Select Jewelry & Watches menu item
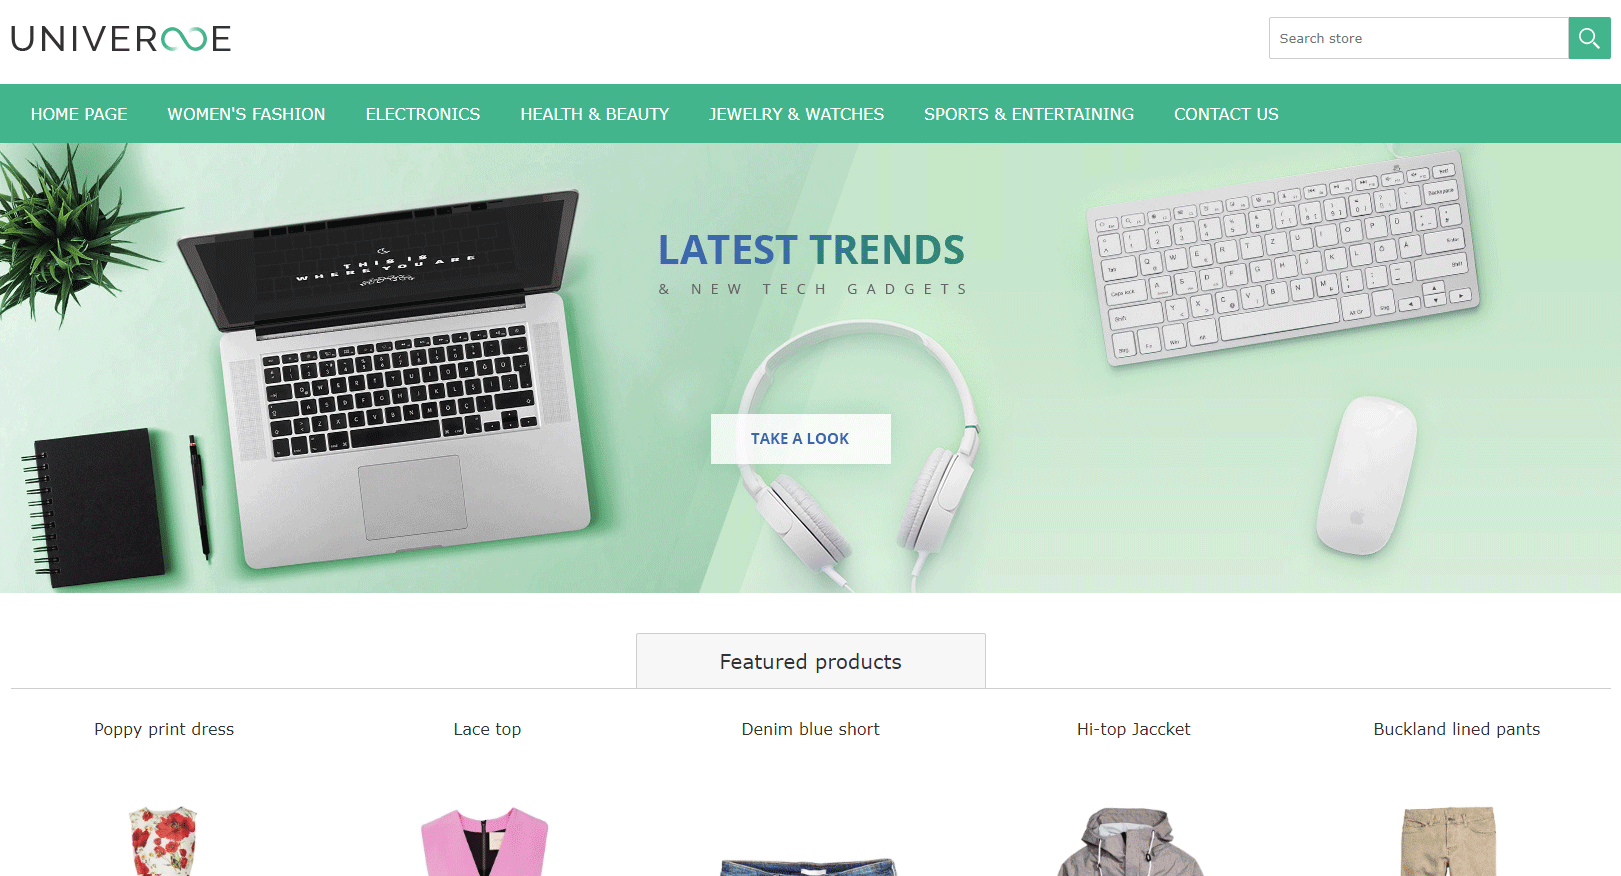The height and width of the screenshot is (876, 1621). (x=796, y=114)
